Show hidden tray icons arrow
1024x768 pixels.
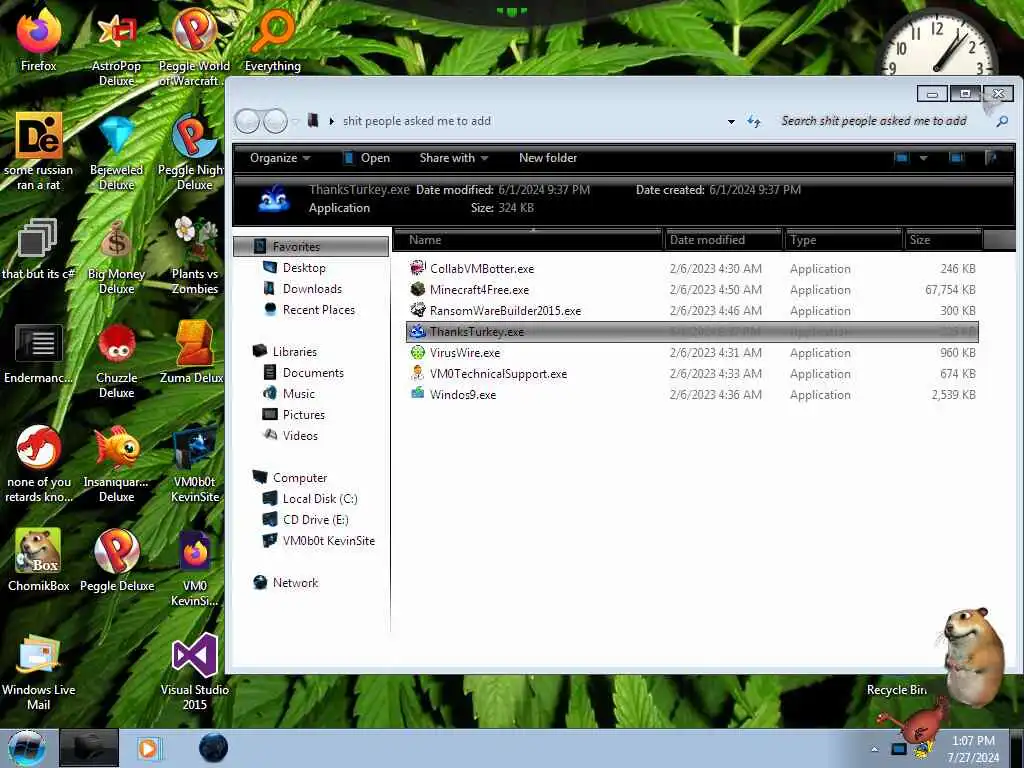(874, 749)
